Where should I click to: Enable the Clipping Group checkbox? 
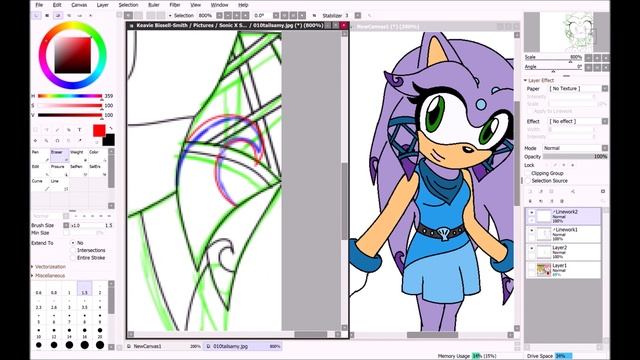tap(528, 173)
